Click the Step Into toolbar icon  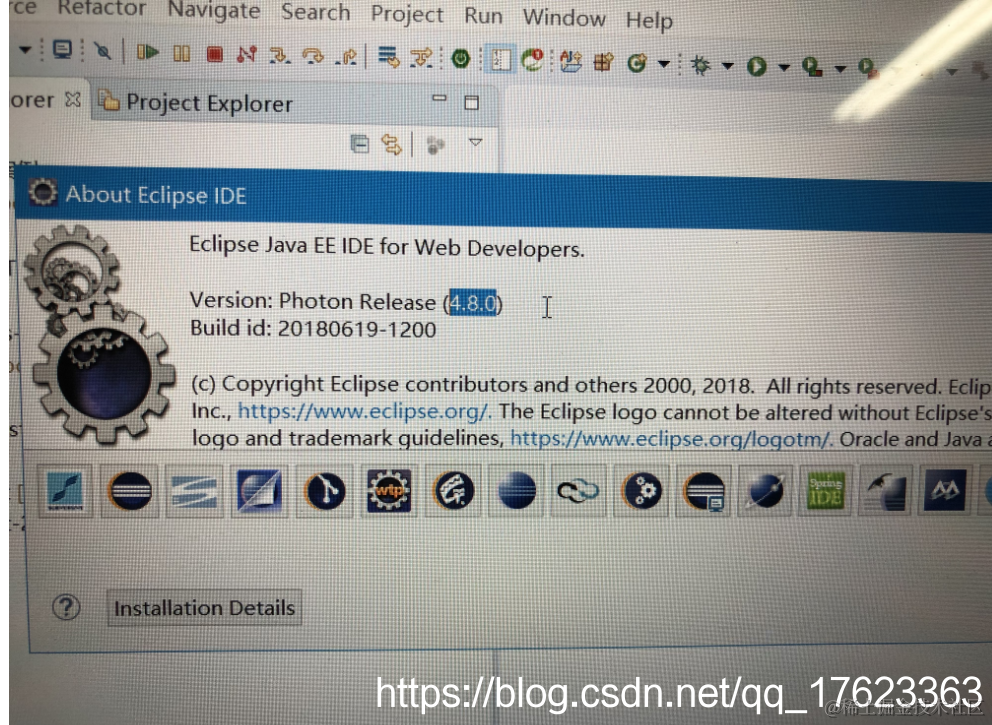279,56
